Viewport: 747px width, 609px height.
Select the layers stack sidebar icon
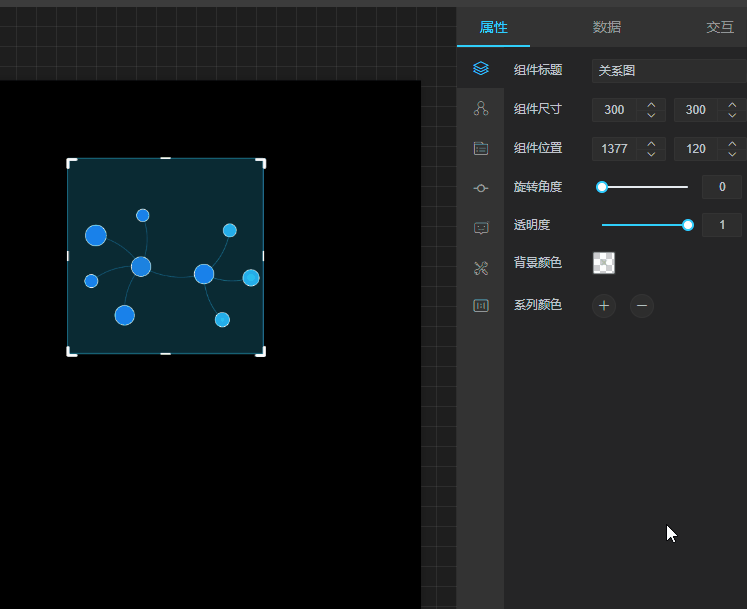tap(481, 69)
